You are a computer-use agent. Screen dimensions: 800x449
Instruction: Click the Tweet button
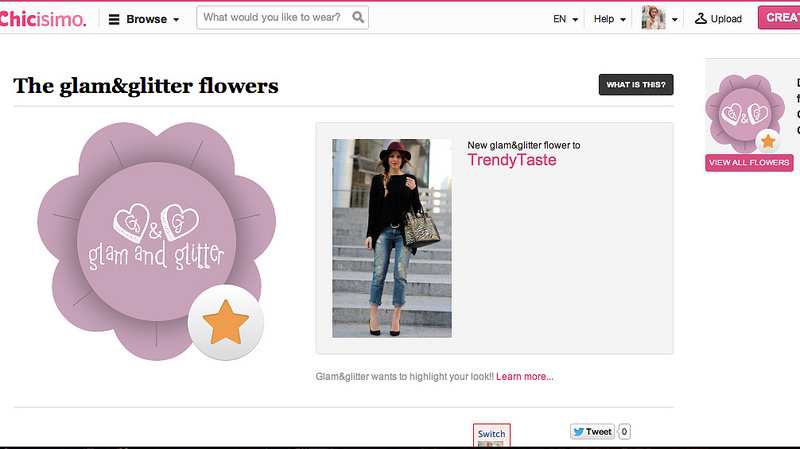click(592, 432)
